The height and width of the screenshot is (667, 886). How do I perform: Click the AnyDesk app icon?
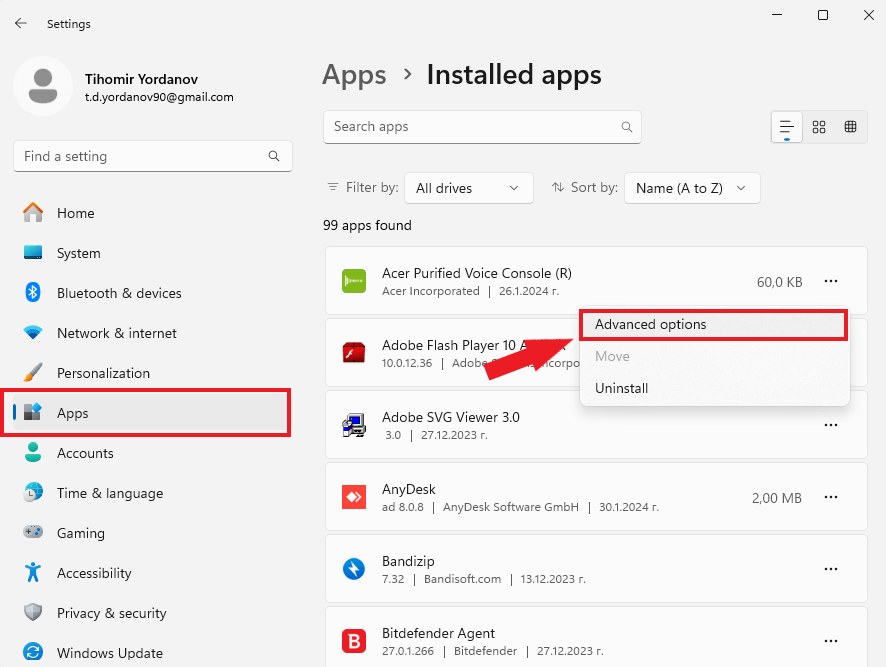(x=354, y=497)
